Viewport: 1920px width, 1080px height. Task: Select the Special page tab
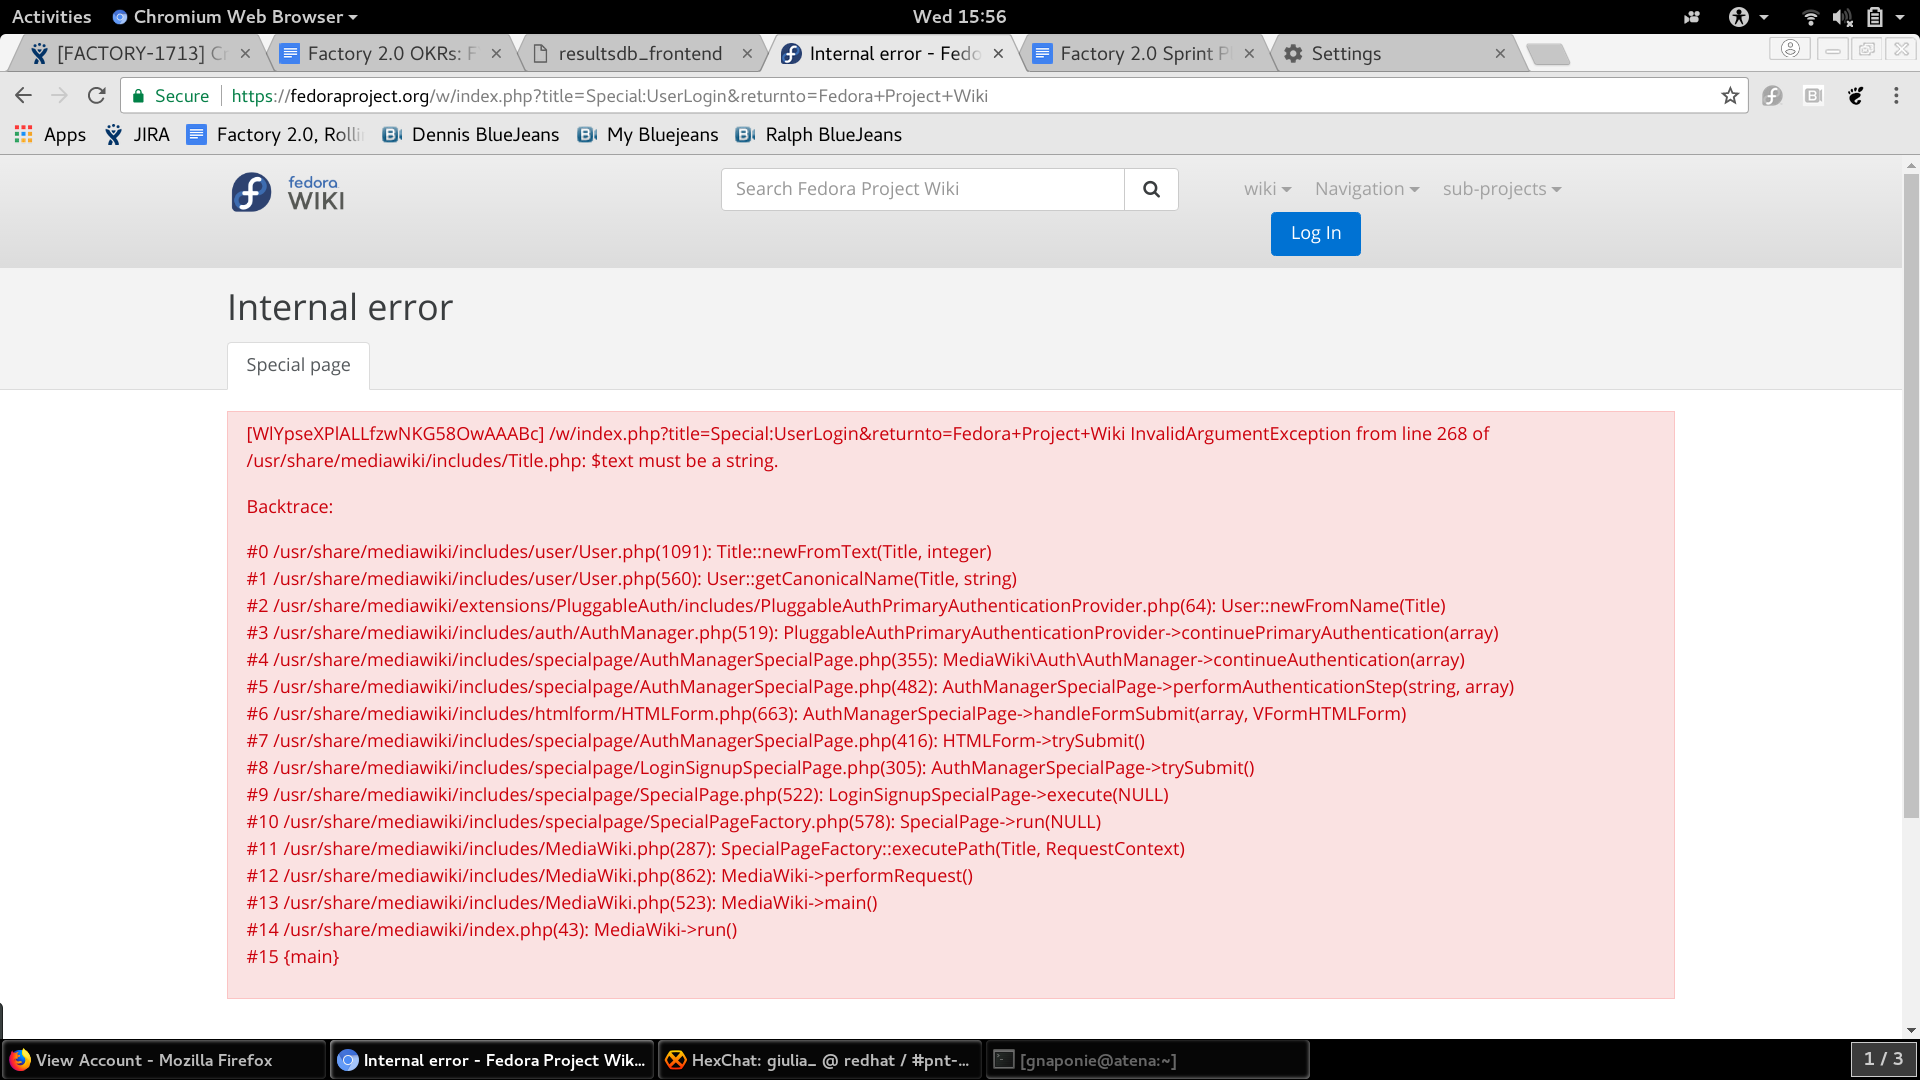(x=298, y=365)
